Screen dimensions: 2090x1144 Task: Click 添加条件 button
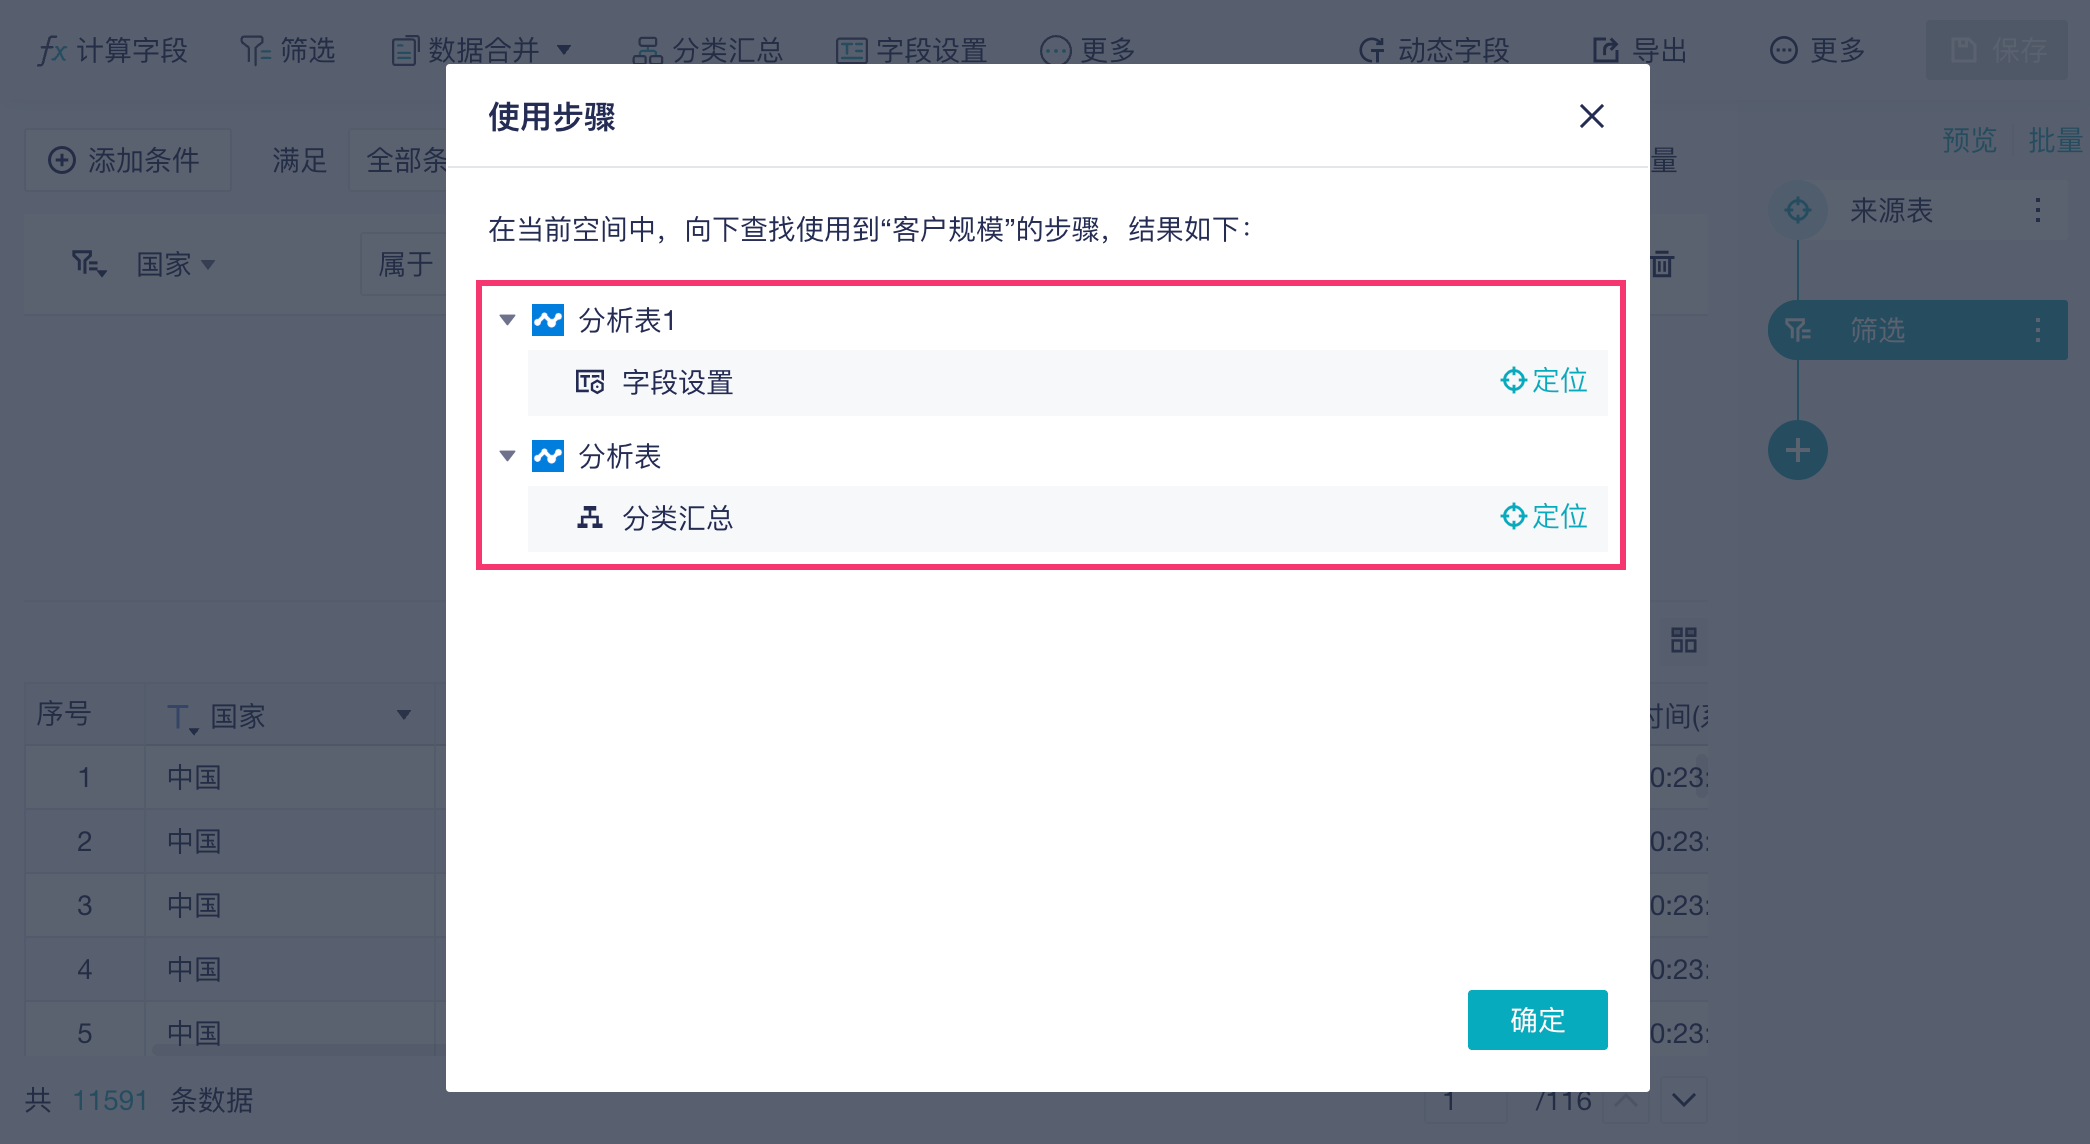126,160
